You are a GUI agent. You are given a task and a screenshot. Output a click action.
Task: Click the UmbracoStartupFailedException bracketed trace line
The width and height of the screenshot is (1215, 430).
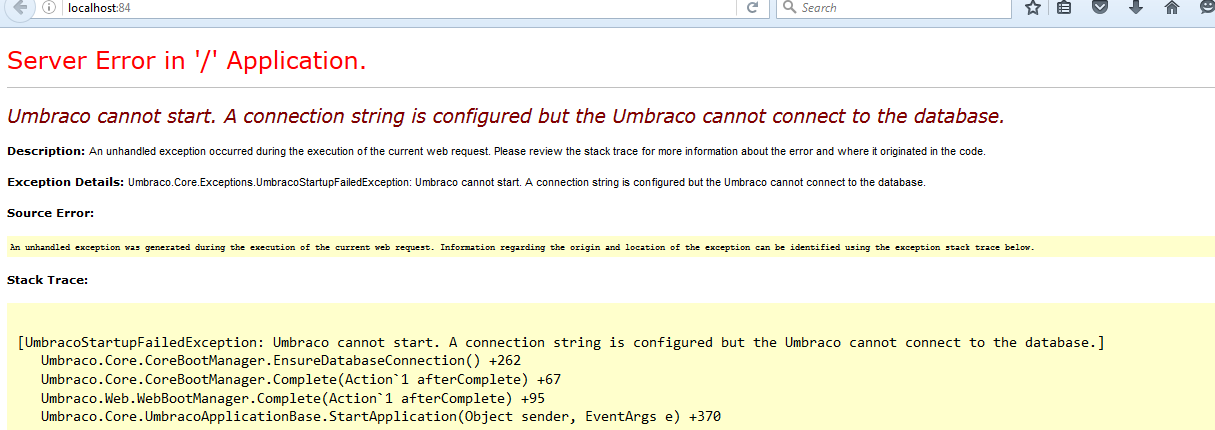(561, 342)
